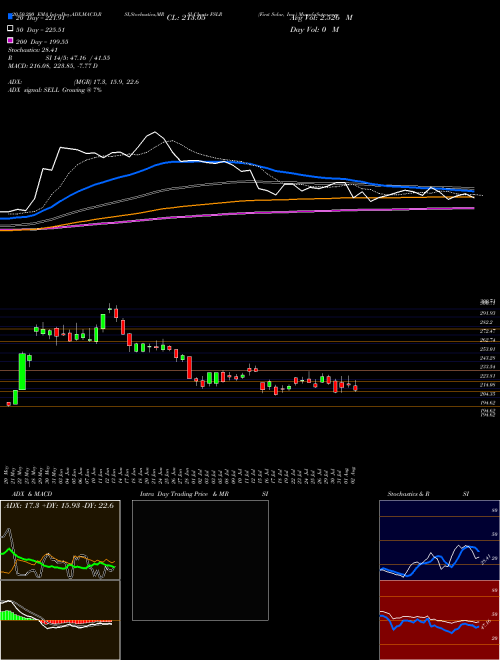The image size is (500, 660).
Task: Open the ADX indicator mini chart
Action: pos(60,540)
